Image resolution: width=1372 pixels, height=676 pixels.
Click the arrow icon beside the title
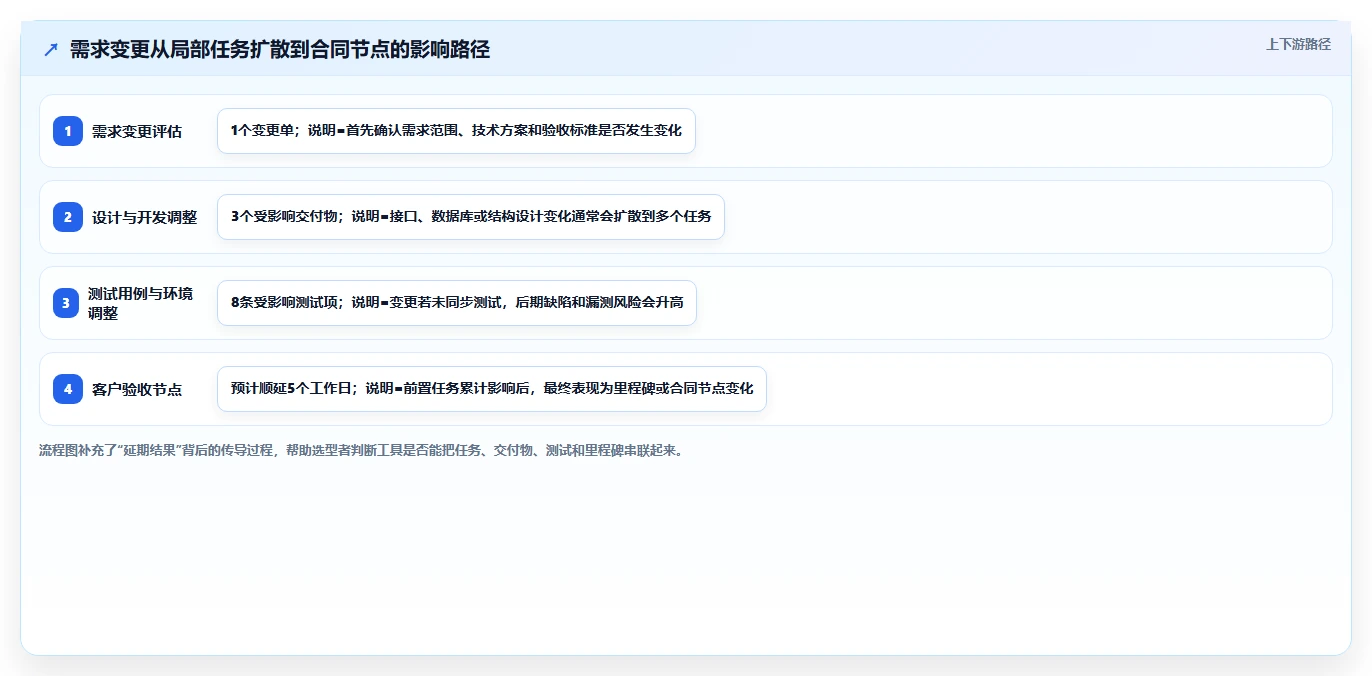point(51,50)
